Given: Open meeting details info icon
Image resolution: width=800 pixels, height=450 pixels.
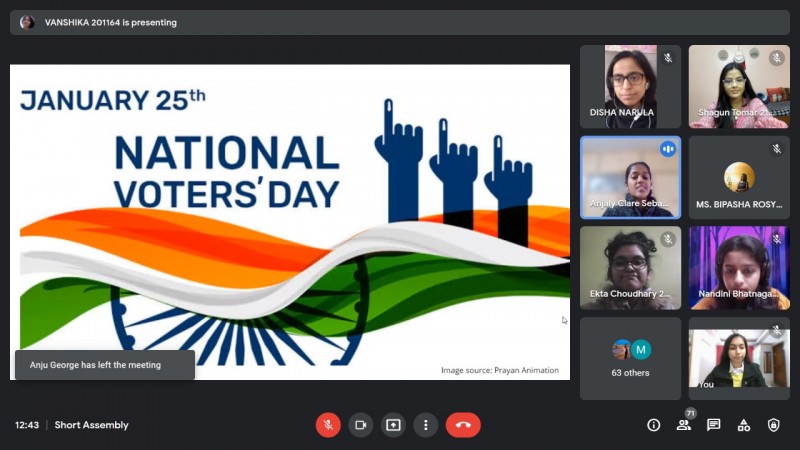Looking at the screenshot, I should 654,425.
